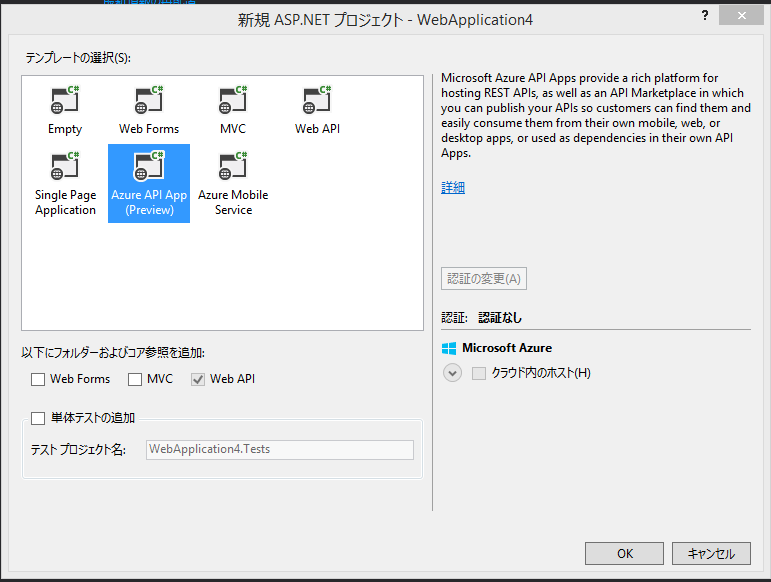Select Single Page Application template icon
771x582 pixels.
click(x=65, y=166)
